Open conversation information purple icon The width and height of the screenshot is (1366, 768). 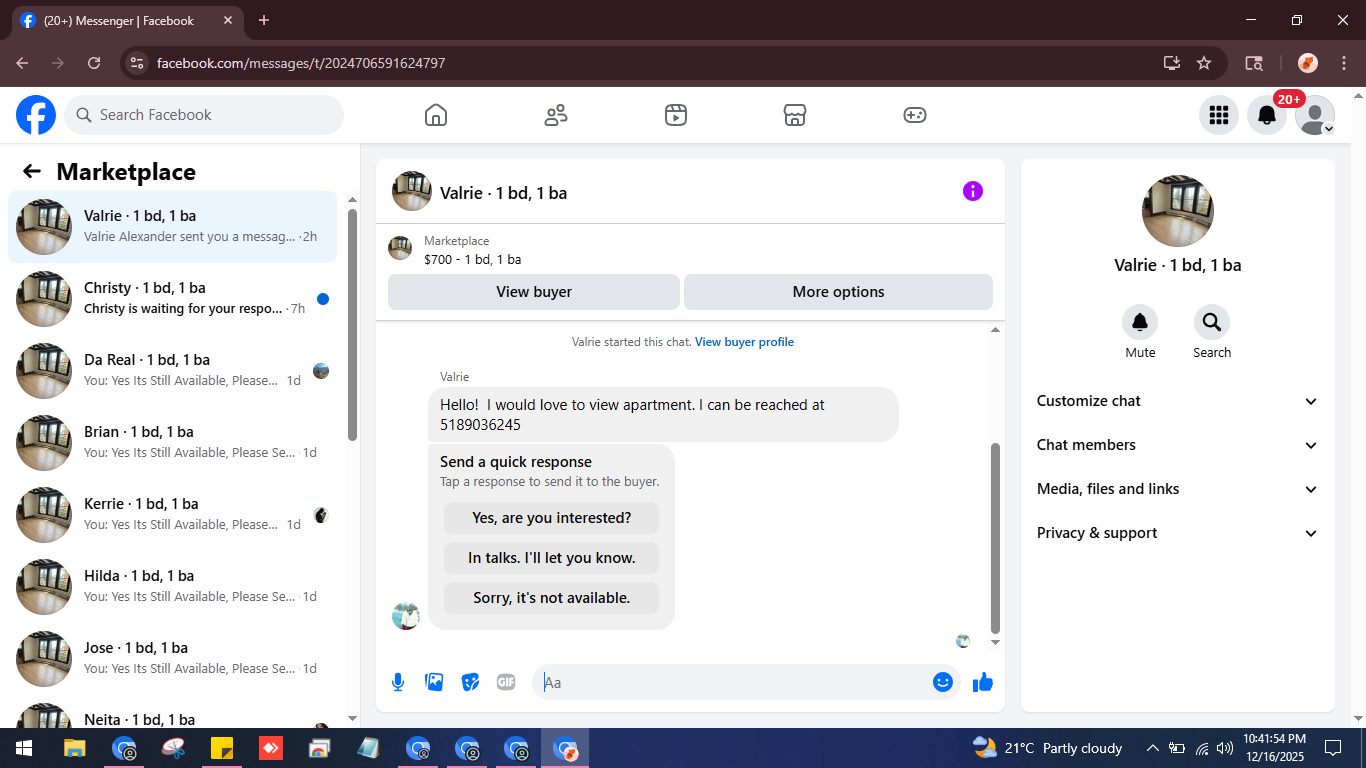[x=973, y=191]
